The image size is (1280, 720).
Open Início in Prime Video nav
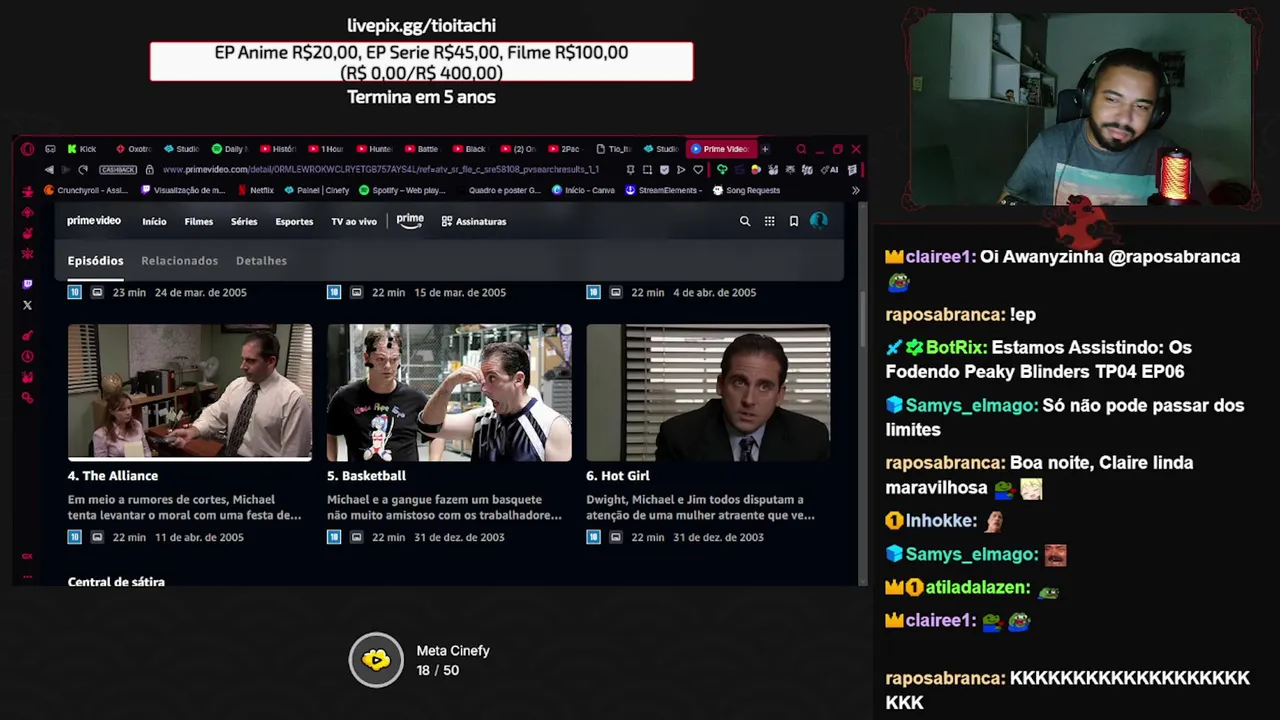[x=154, y=221]
